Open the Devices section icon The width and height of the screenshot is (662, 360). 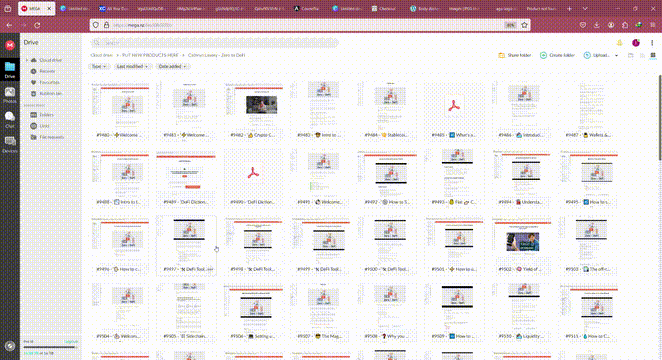click(10, 144)
